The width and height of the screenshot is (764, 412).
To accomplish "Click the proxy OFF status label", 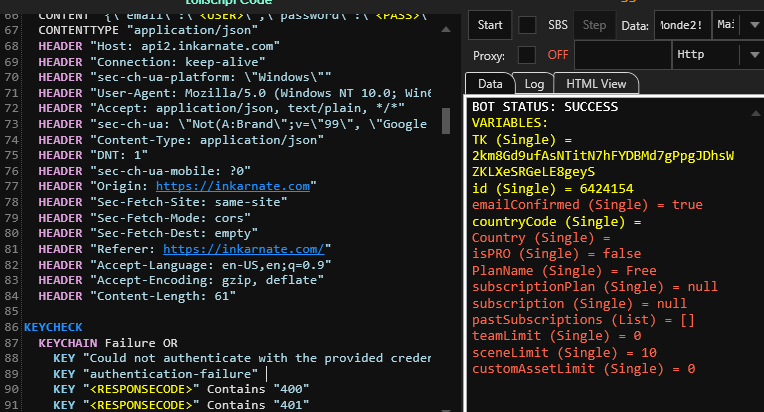I will click(557, 55).
